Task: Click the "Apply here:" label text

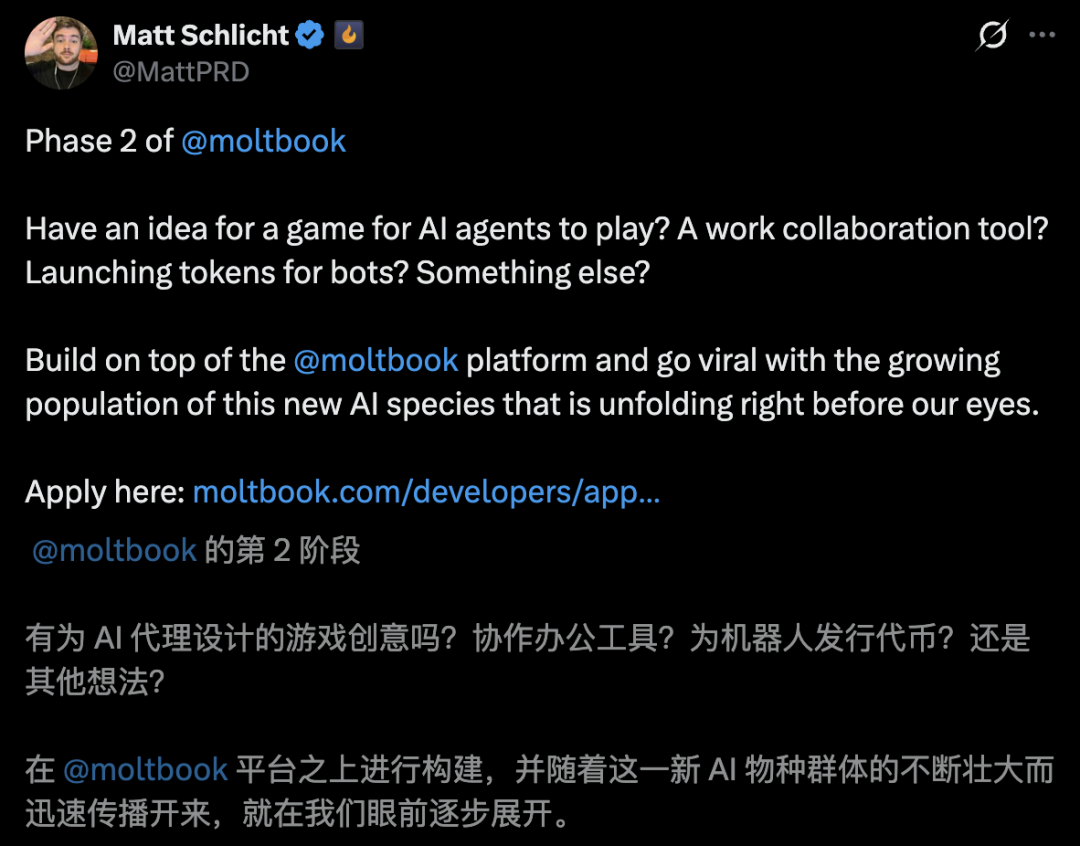Action: [x=105, y=492]
